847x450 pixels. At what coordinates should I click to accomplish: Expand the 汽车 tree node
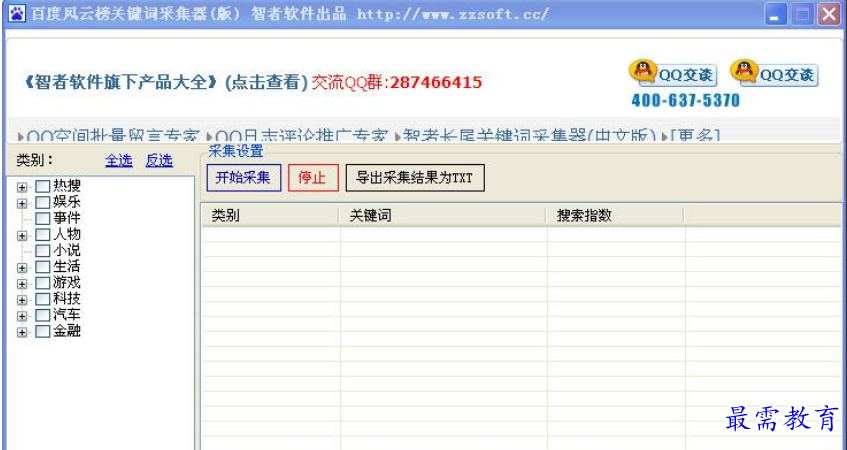tap(22, 316)
